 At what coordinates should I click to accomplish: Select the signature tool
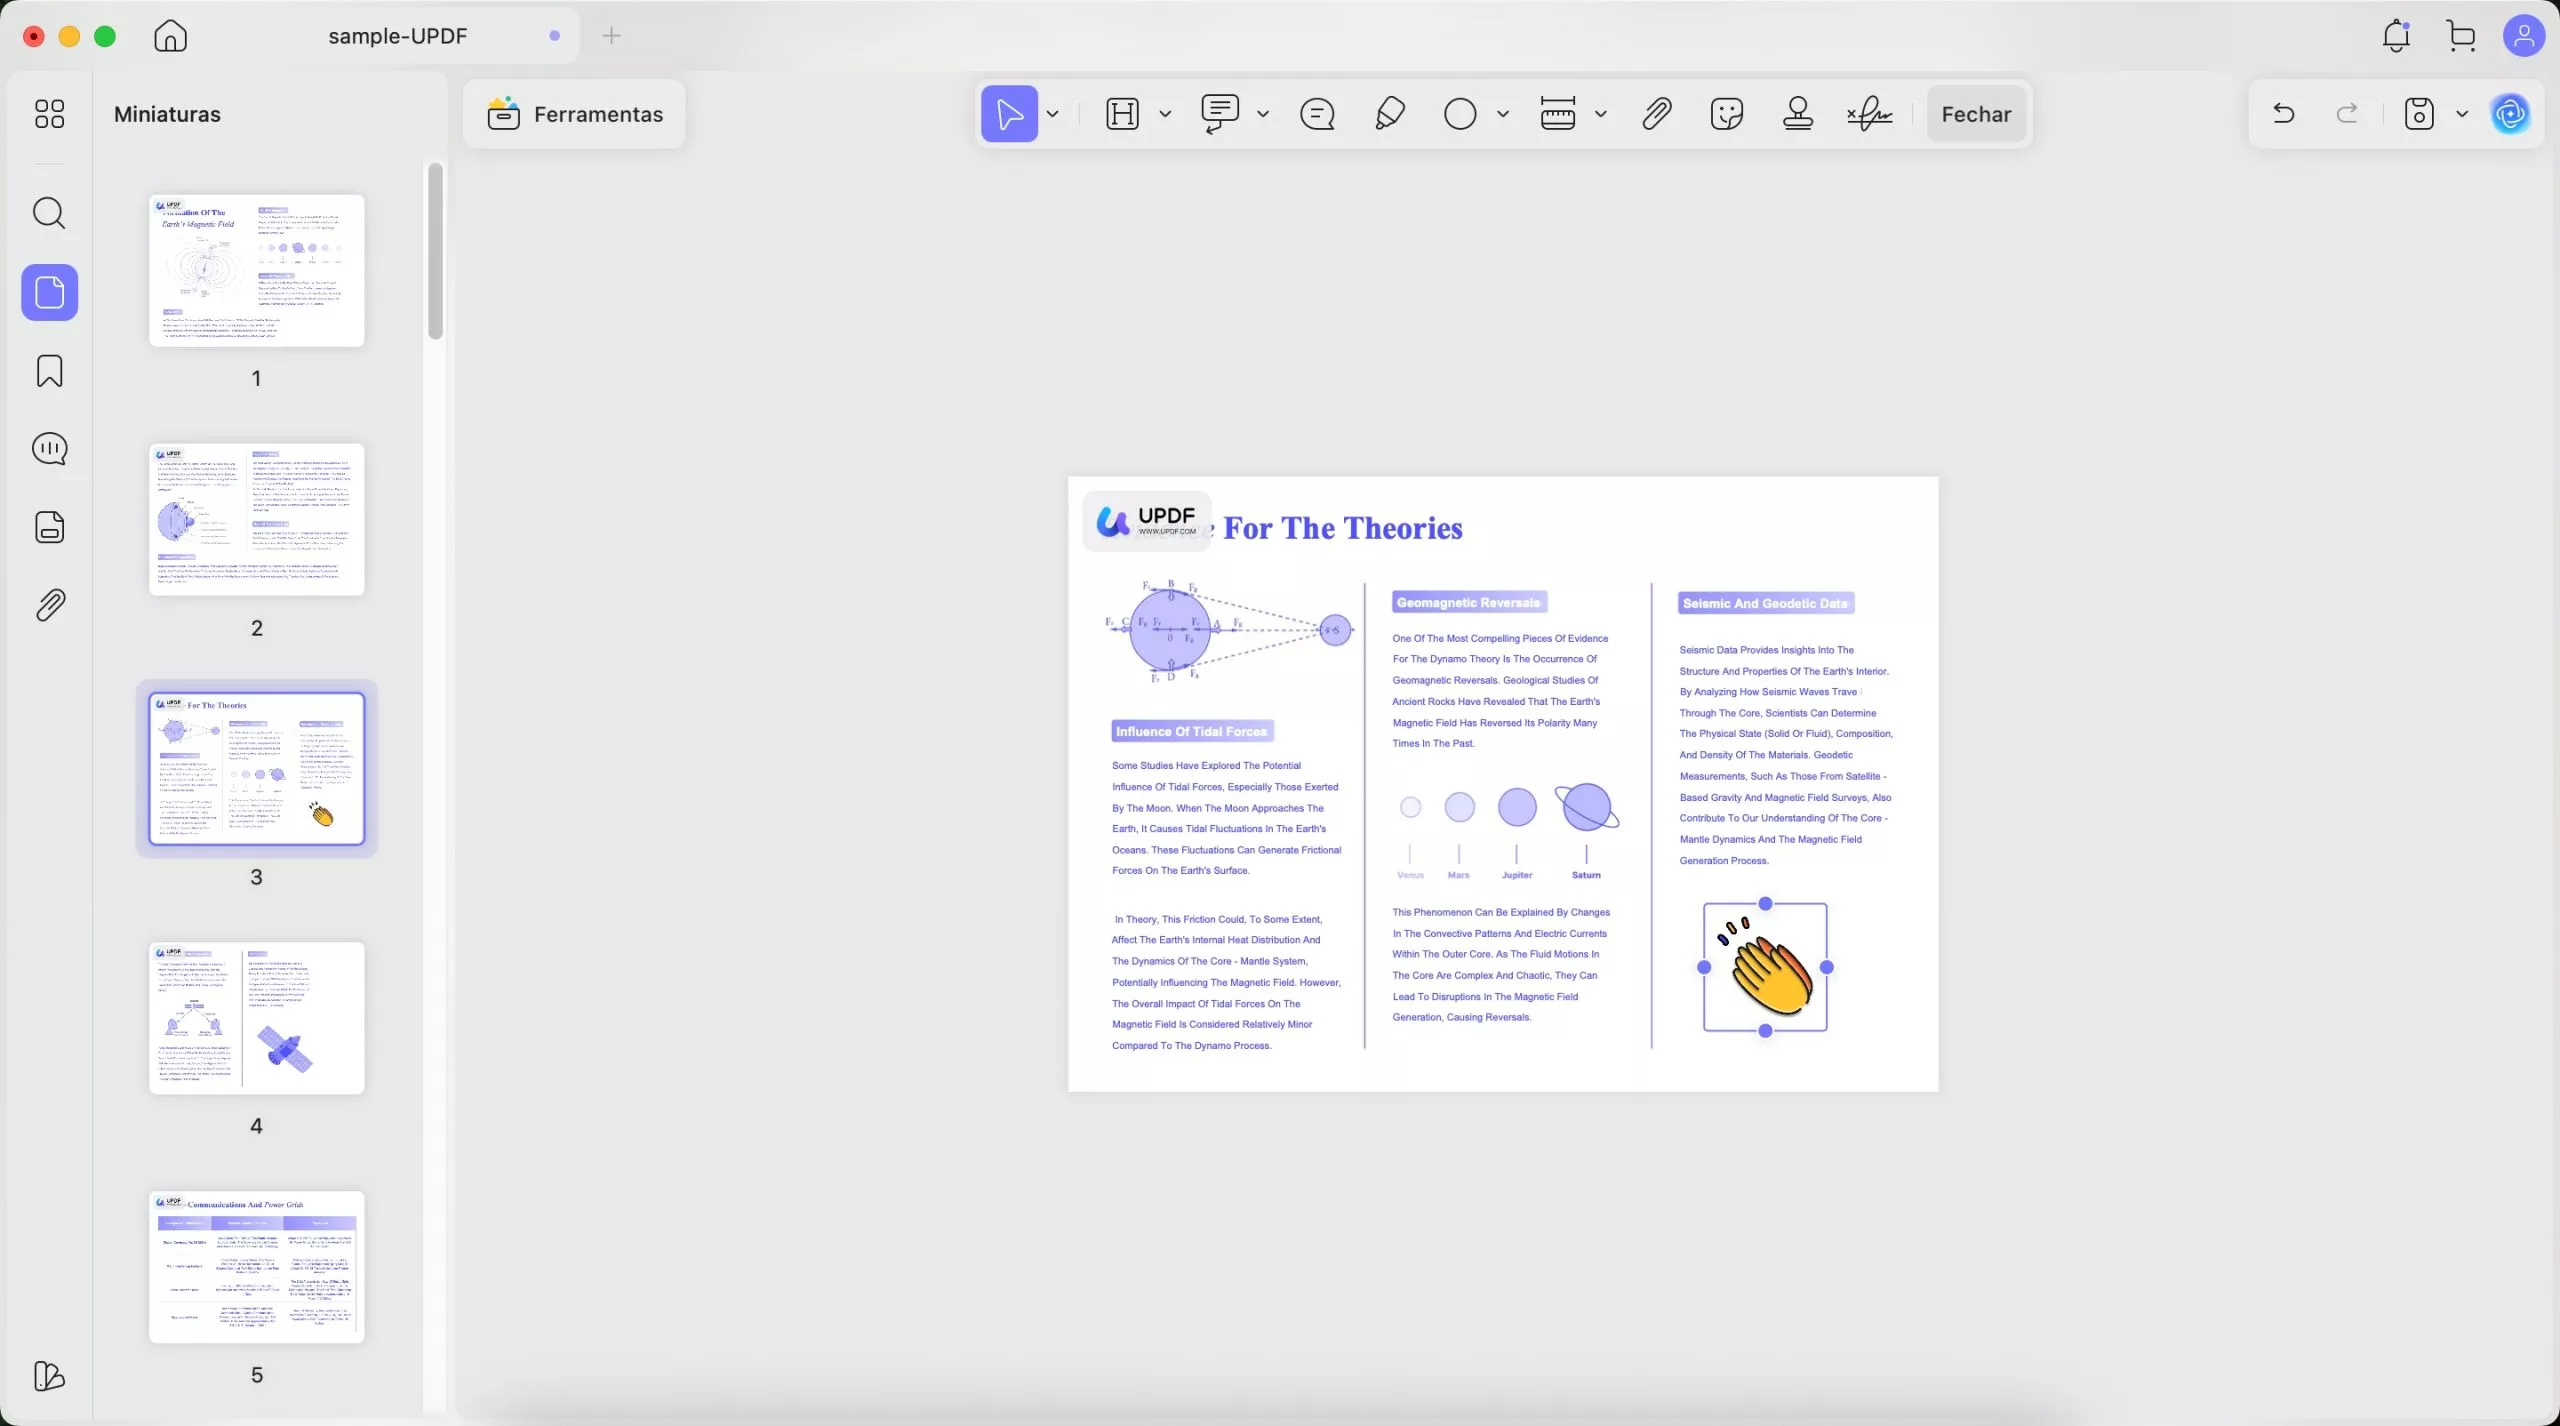pos(1869,114)
